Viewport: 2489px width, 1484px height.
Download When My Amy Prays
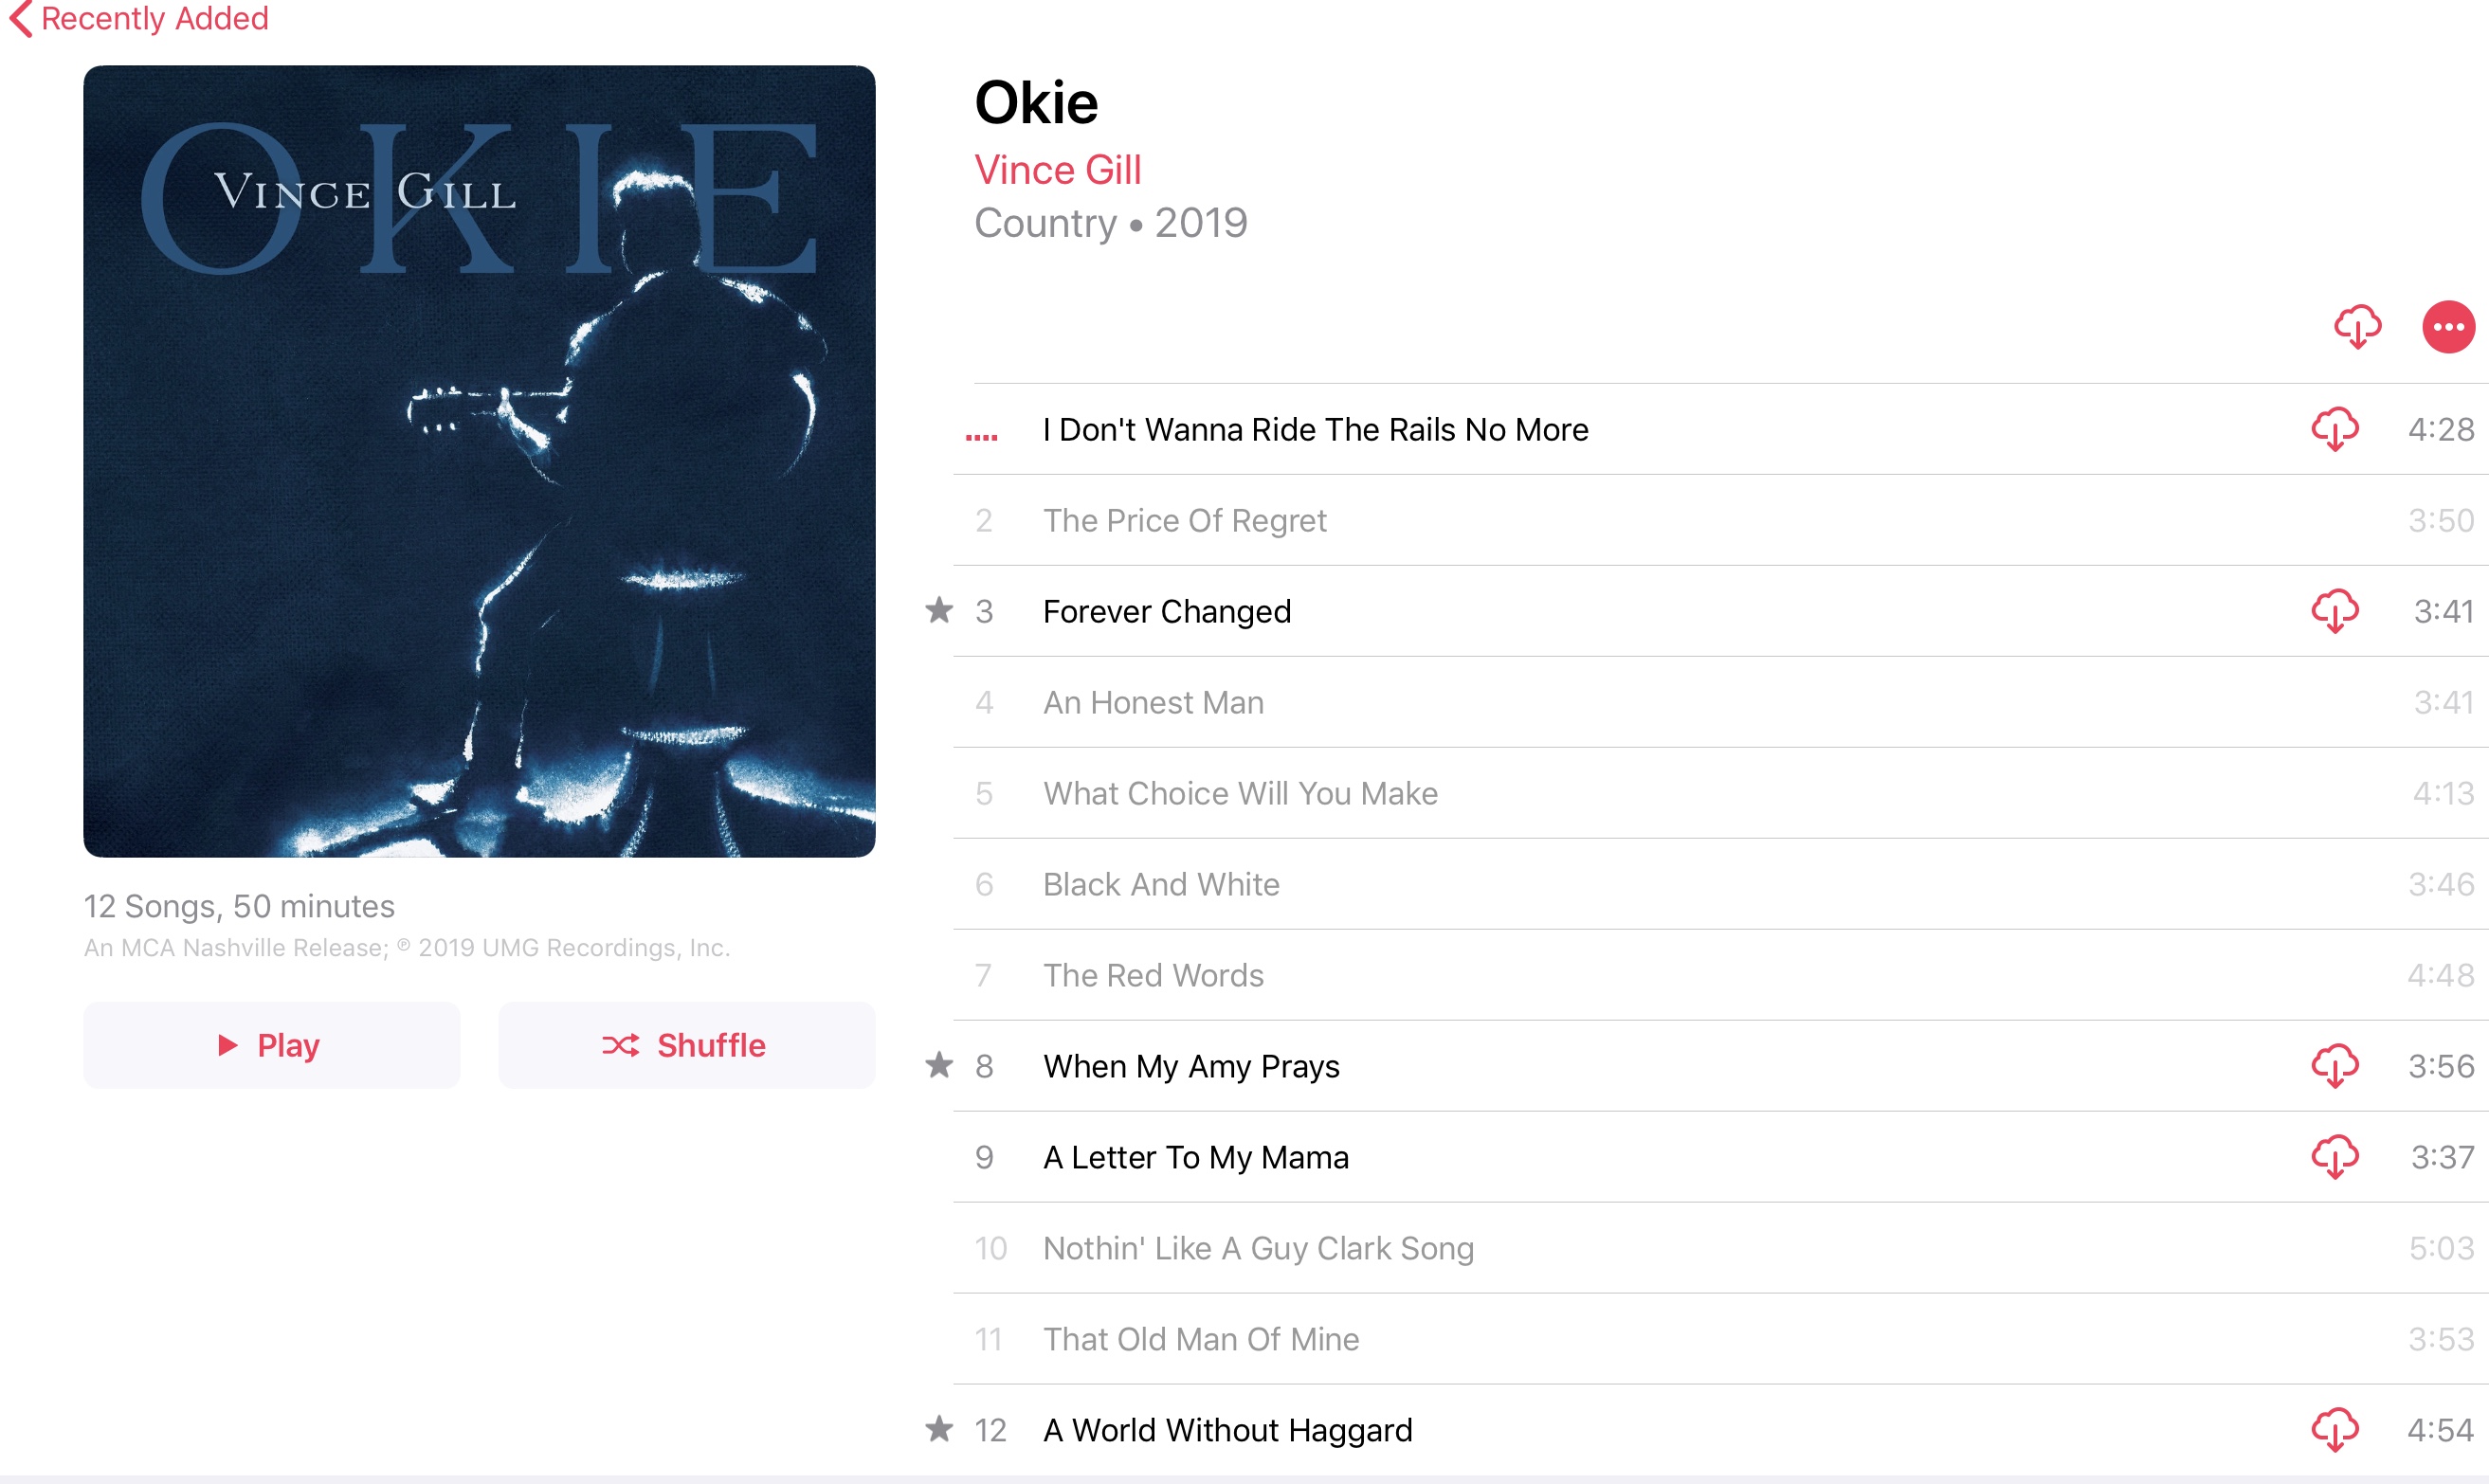[2335, 1066]
